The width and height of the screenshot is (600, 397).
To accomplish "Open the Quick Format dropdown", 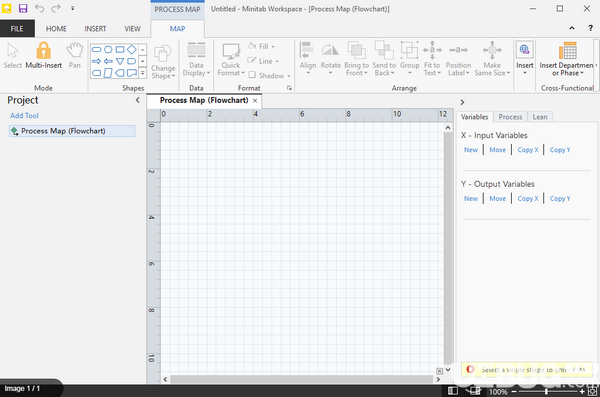I will pyautogui.click(x=231, y=59).
